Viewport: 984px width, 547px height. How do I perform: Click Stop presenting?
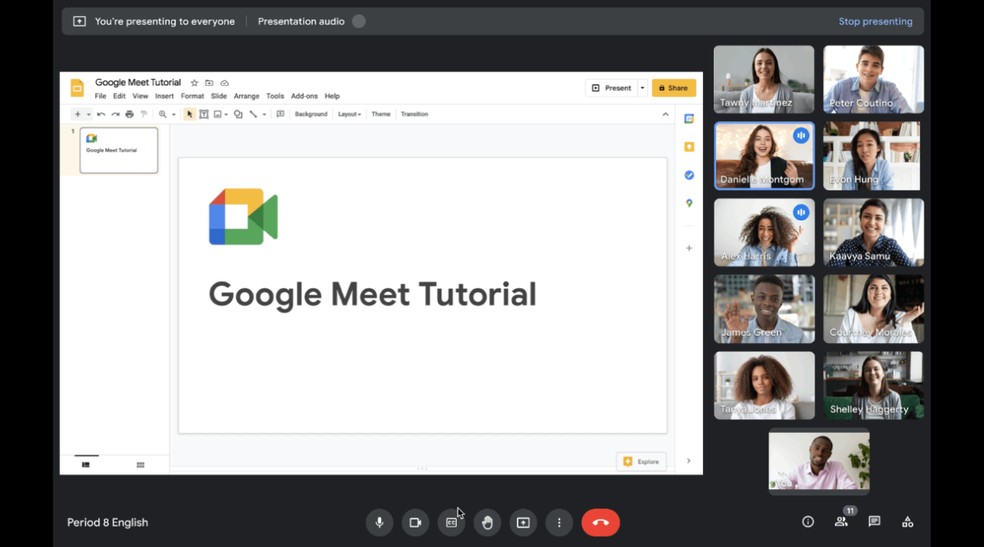875,21
